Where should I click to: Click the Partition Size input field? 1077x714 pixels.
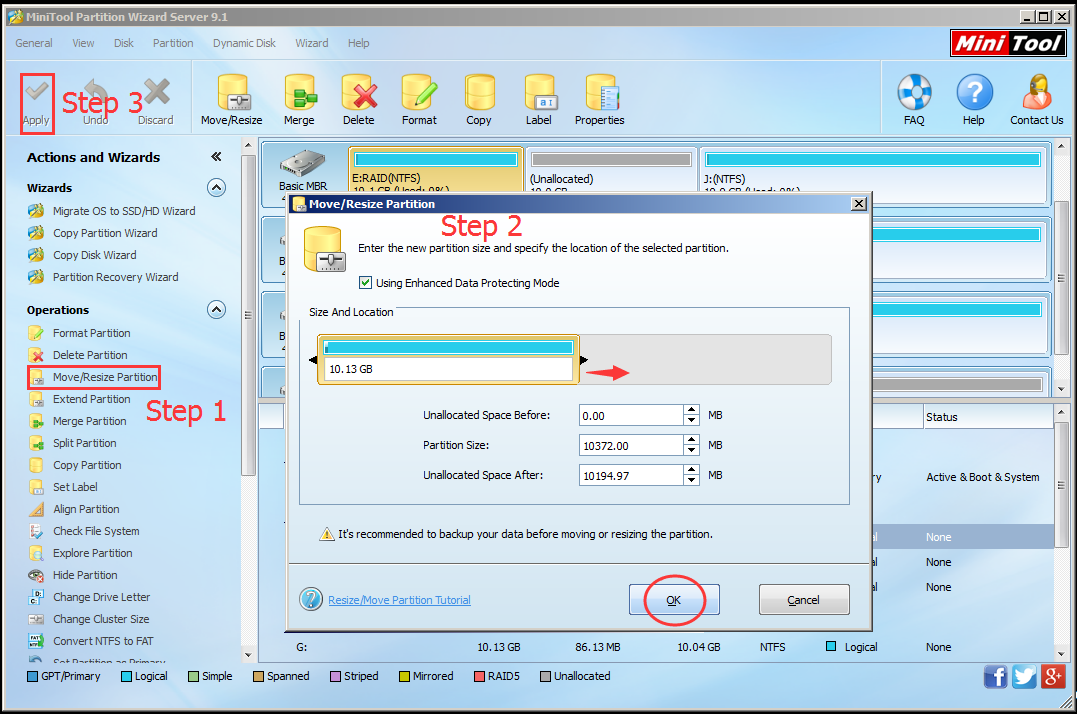pos(631,446)
